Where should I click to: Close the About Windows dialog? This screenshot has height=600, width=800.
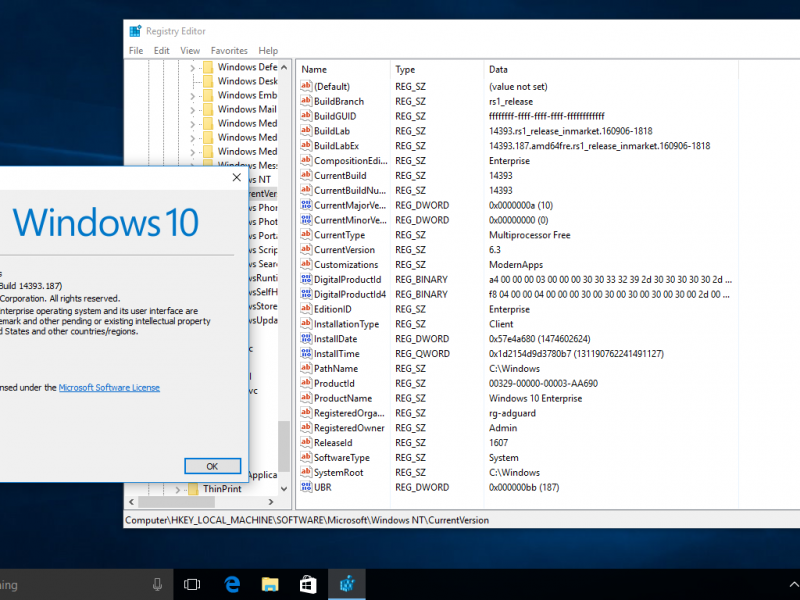click(237, 177)
